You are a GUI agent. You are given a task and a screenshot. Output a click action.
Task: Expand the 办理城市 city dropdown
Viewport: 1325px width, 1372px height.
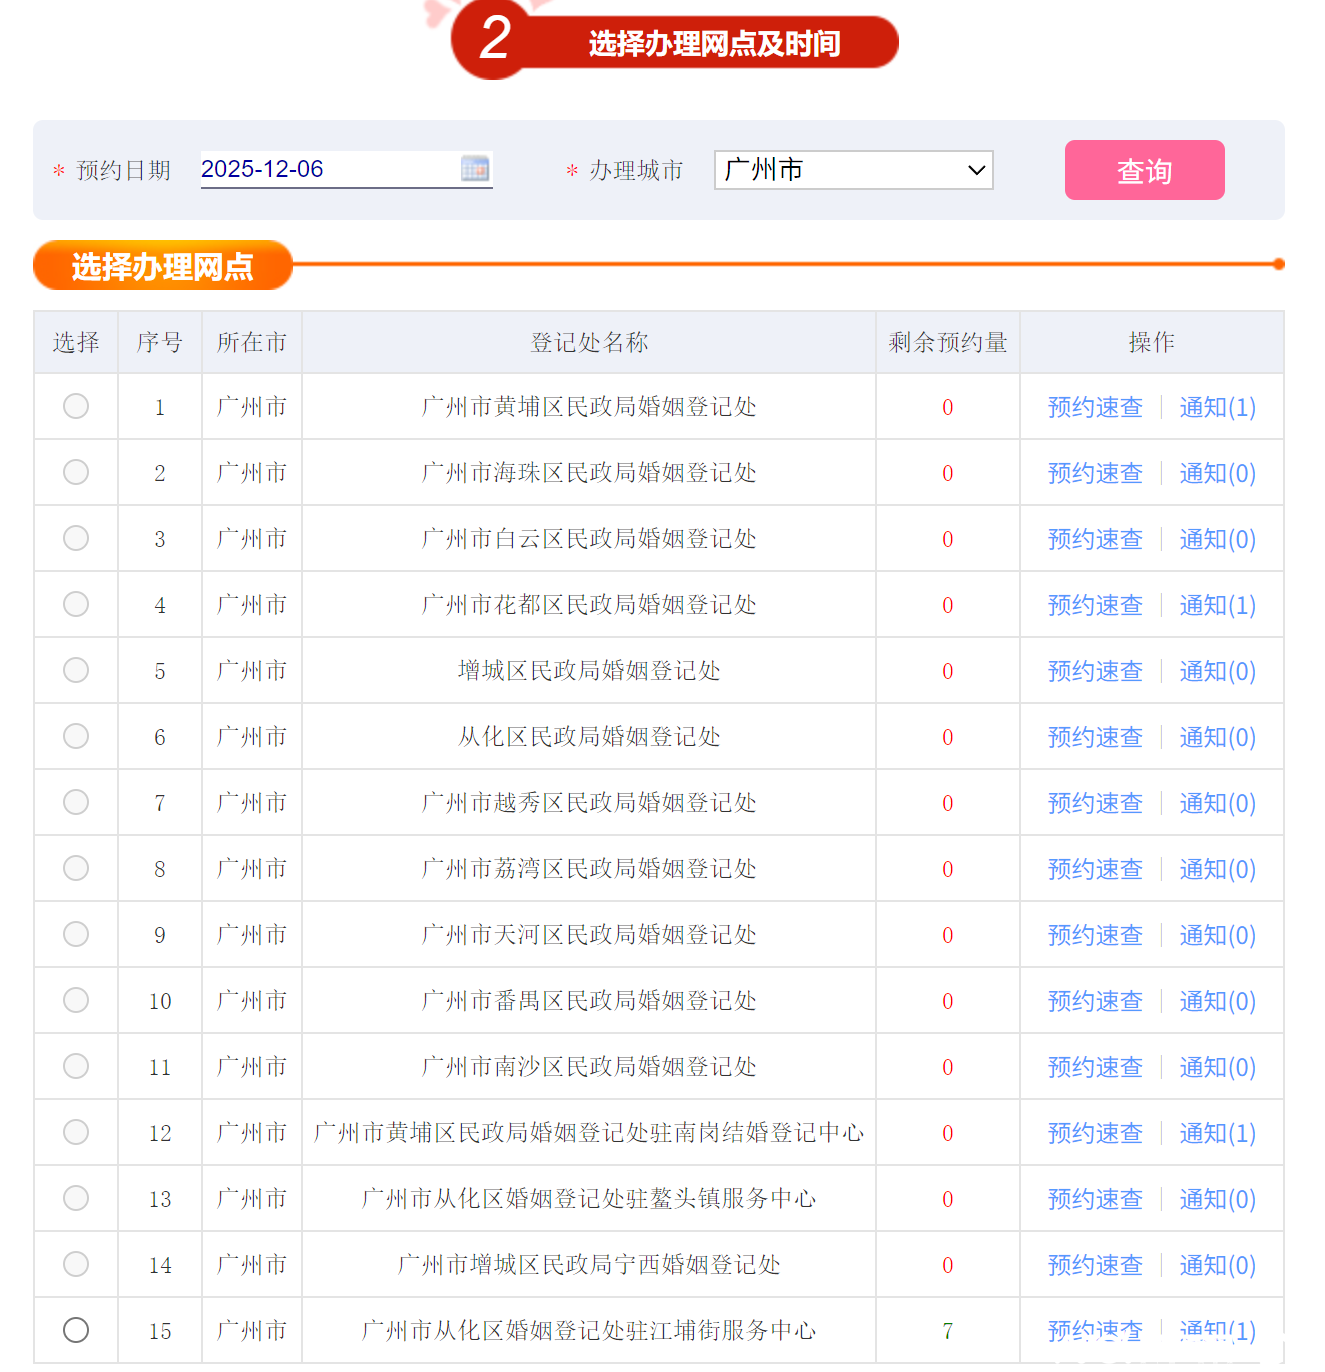click(x=853, y=170)
